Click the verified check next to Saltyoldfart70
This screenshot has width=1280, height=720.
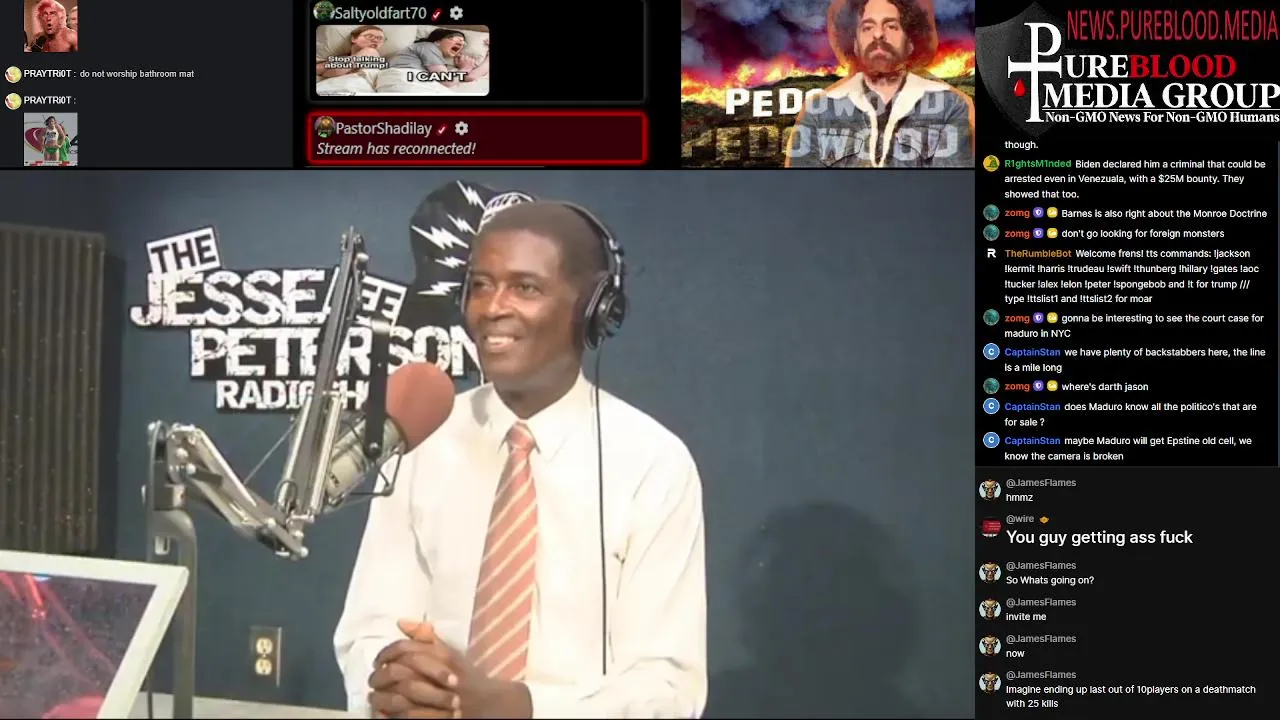click(437, 14)
